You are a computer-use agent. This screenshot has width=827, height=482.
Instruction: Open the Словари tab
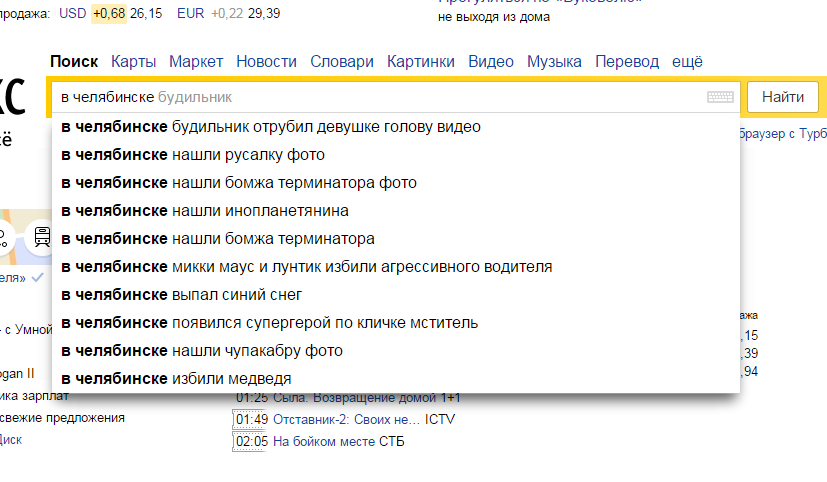click(342, 62)
